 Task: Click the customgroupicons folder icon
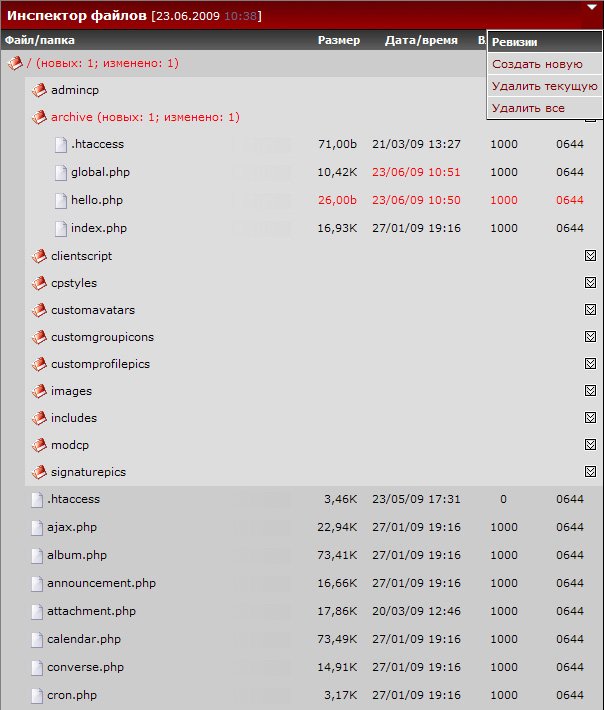click(x=39, y=337)
